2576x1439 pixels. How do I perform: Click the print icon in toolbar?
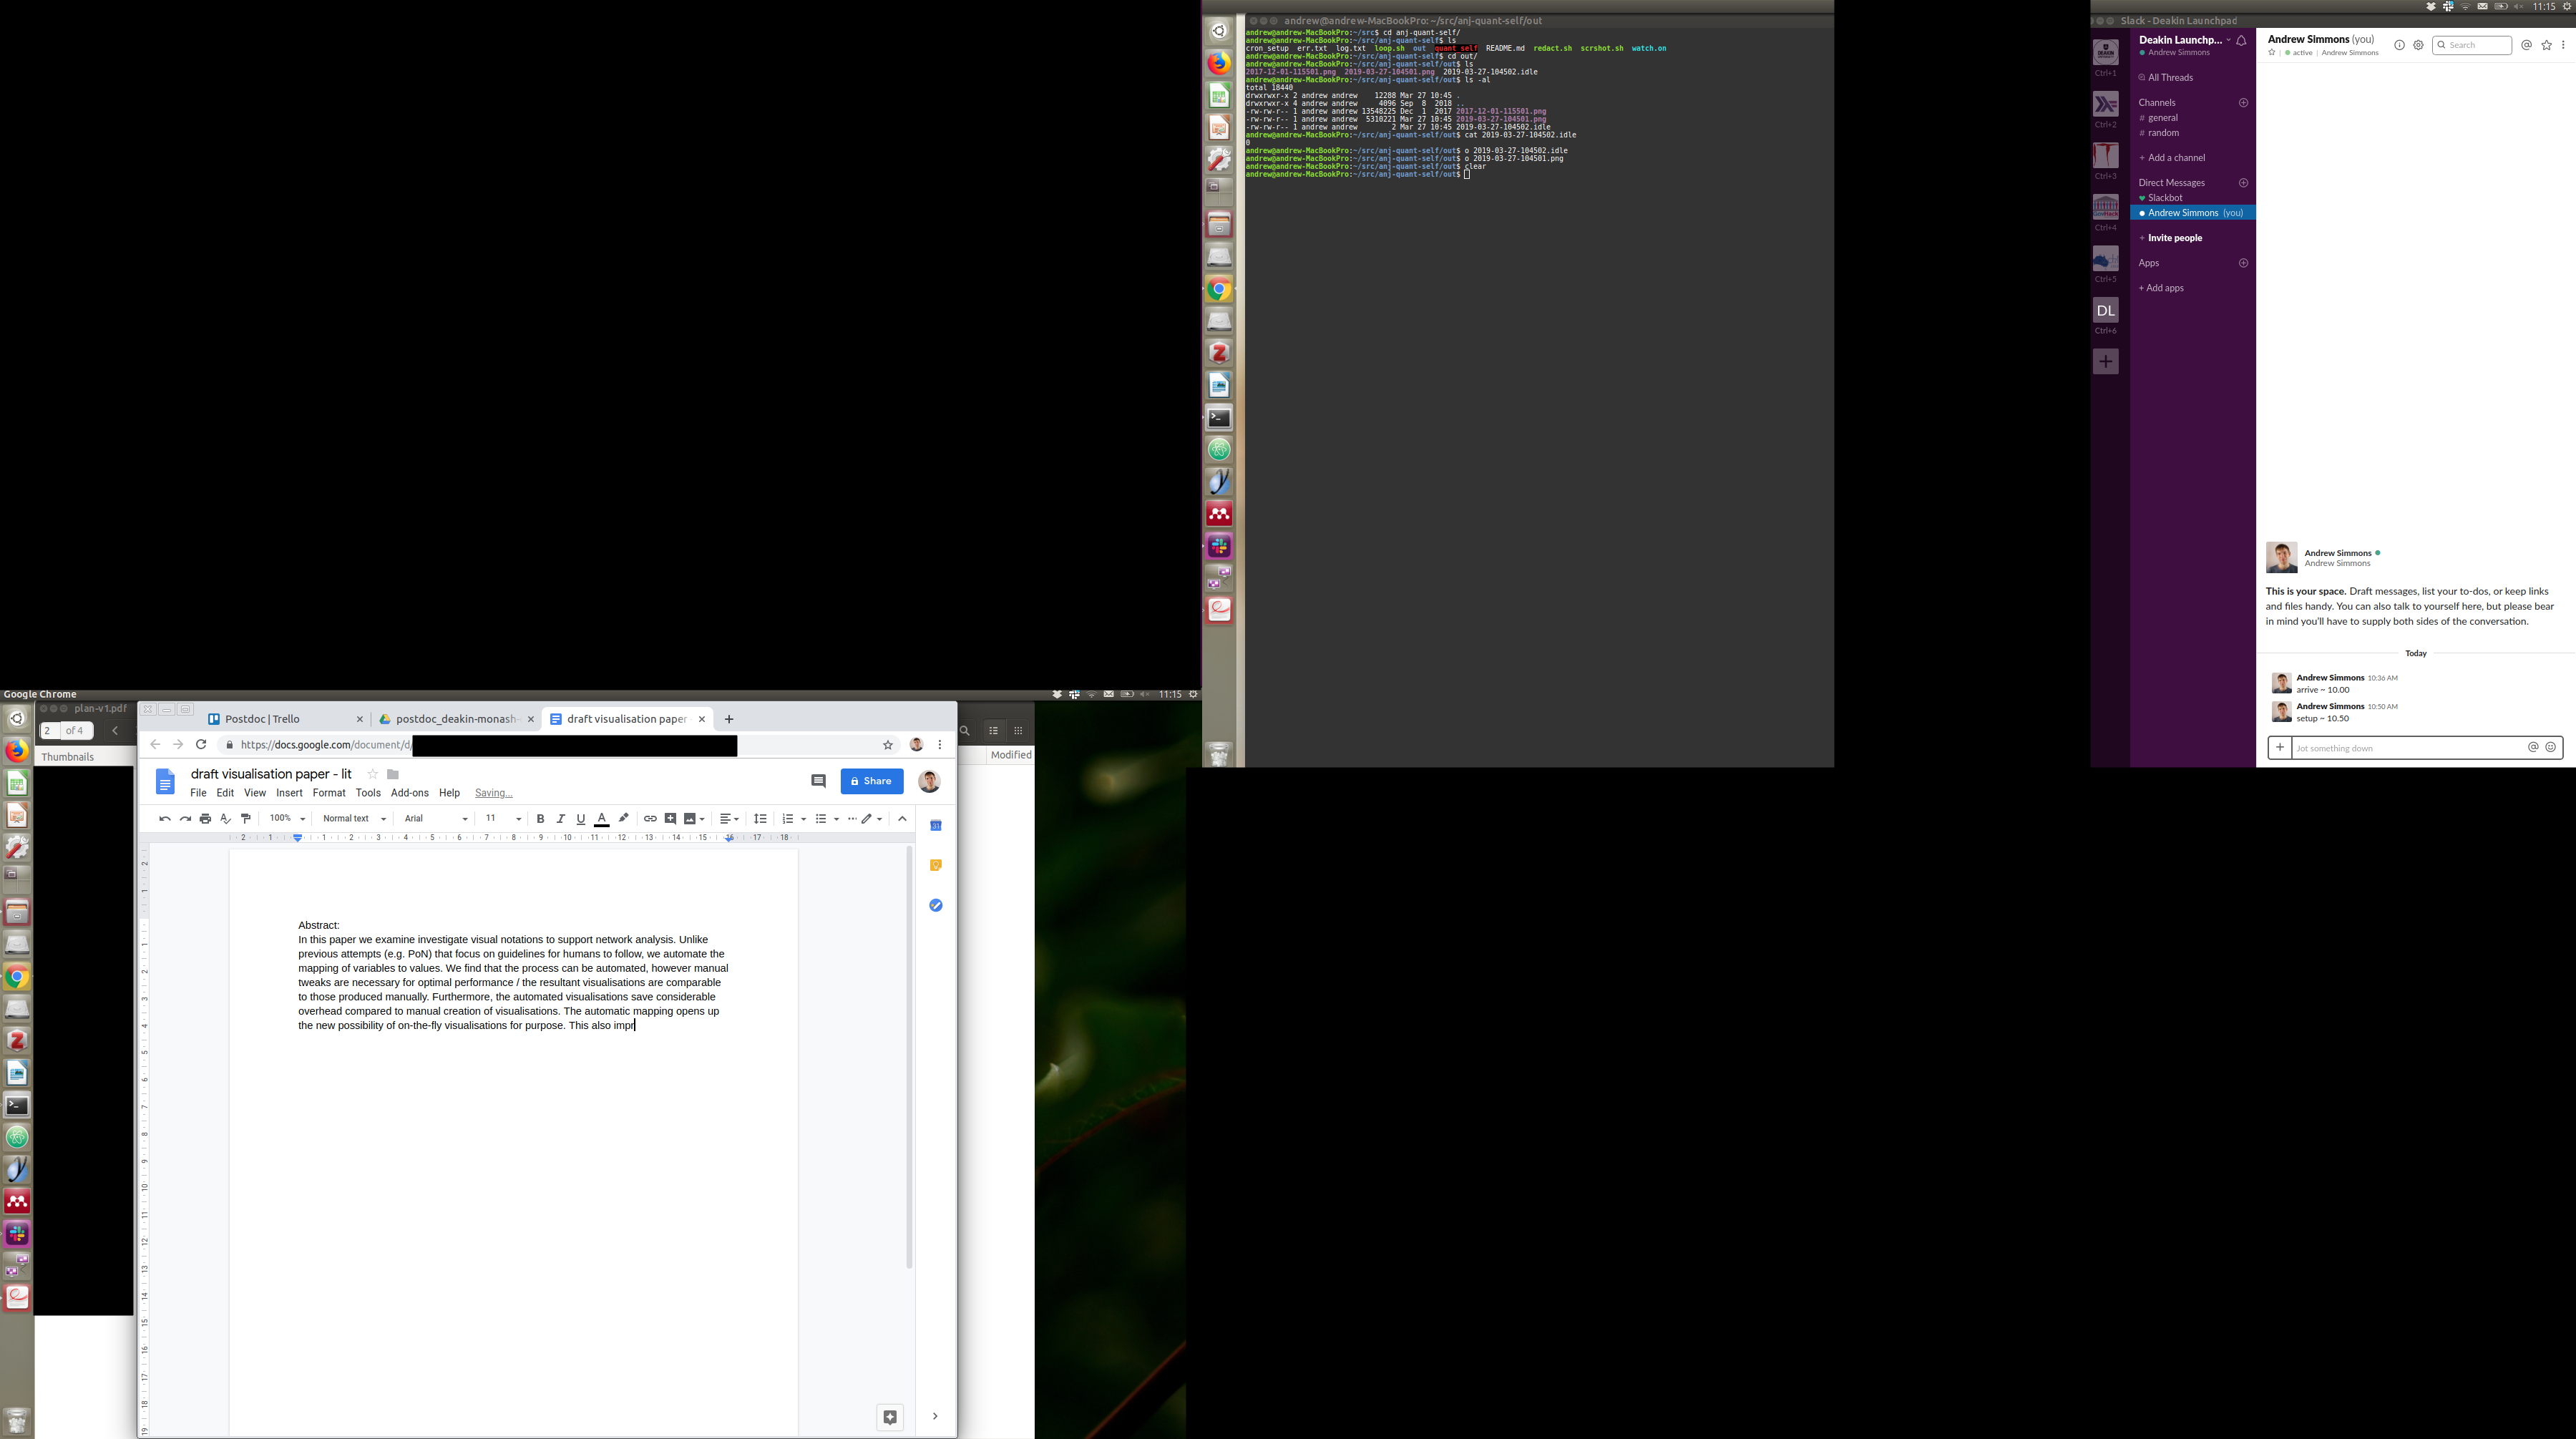click(x=205, y=818)
